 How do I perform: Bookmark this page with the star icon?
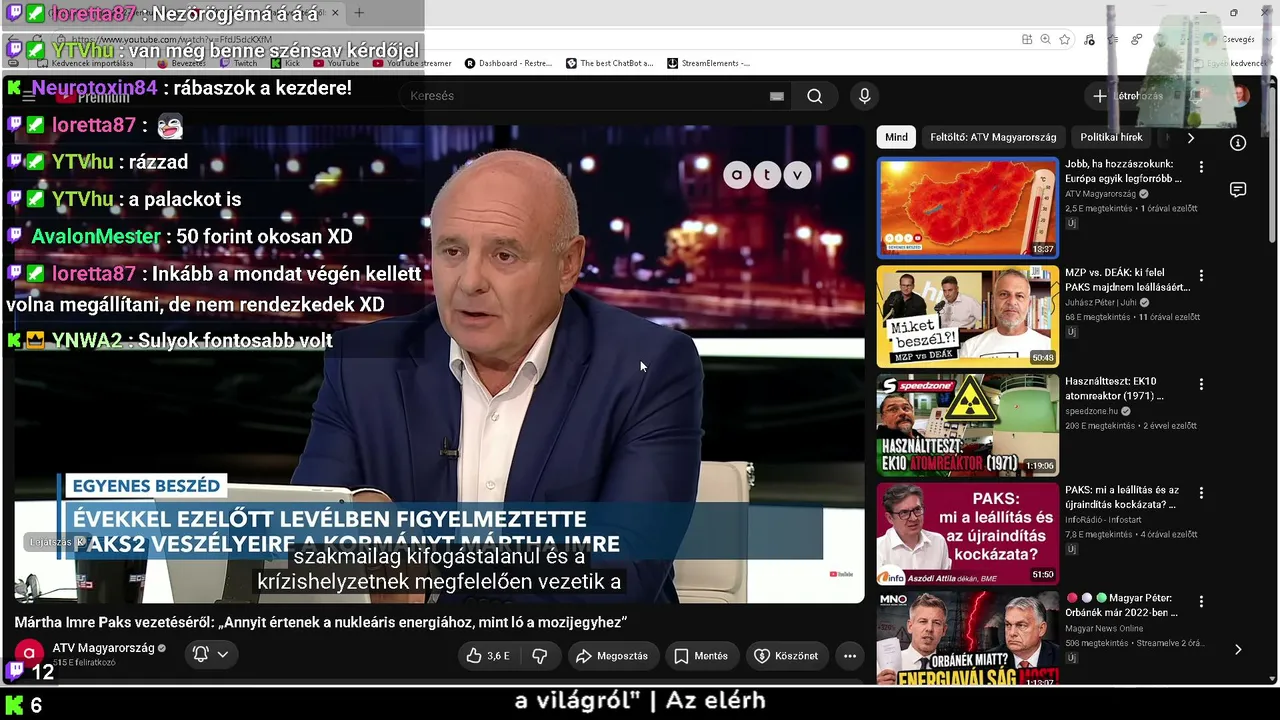pyautogui.click(x=1065, y=39)
